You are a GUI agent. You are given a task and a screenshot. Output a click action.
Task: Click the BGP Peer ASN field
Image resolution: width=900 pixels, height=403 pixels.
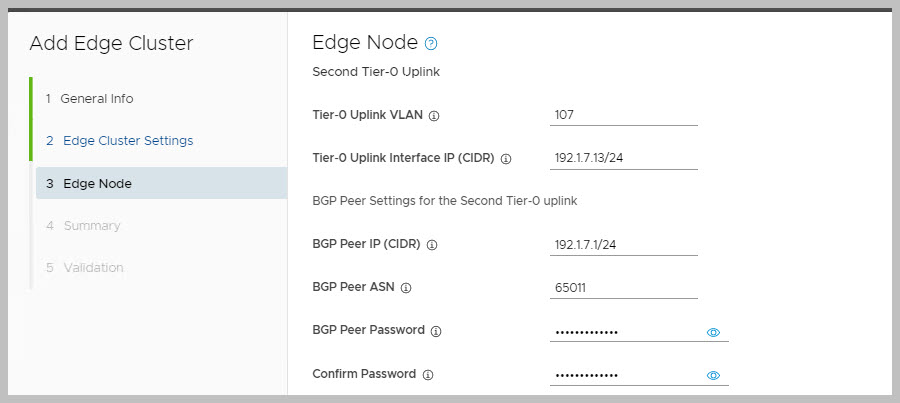click(x=623, y=288)
